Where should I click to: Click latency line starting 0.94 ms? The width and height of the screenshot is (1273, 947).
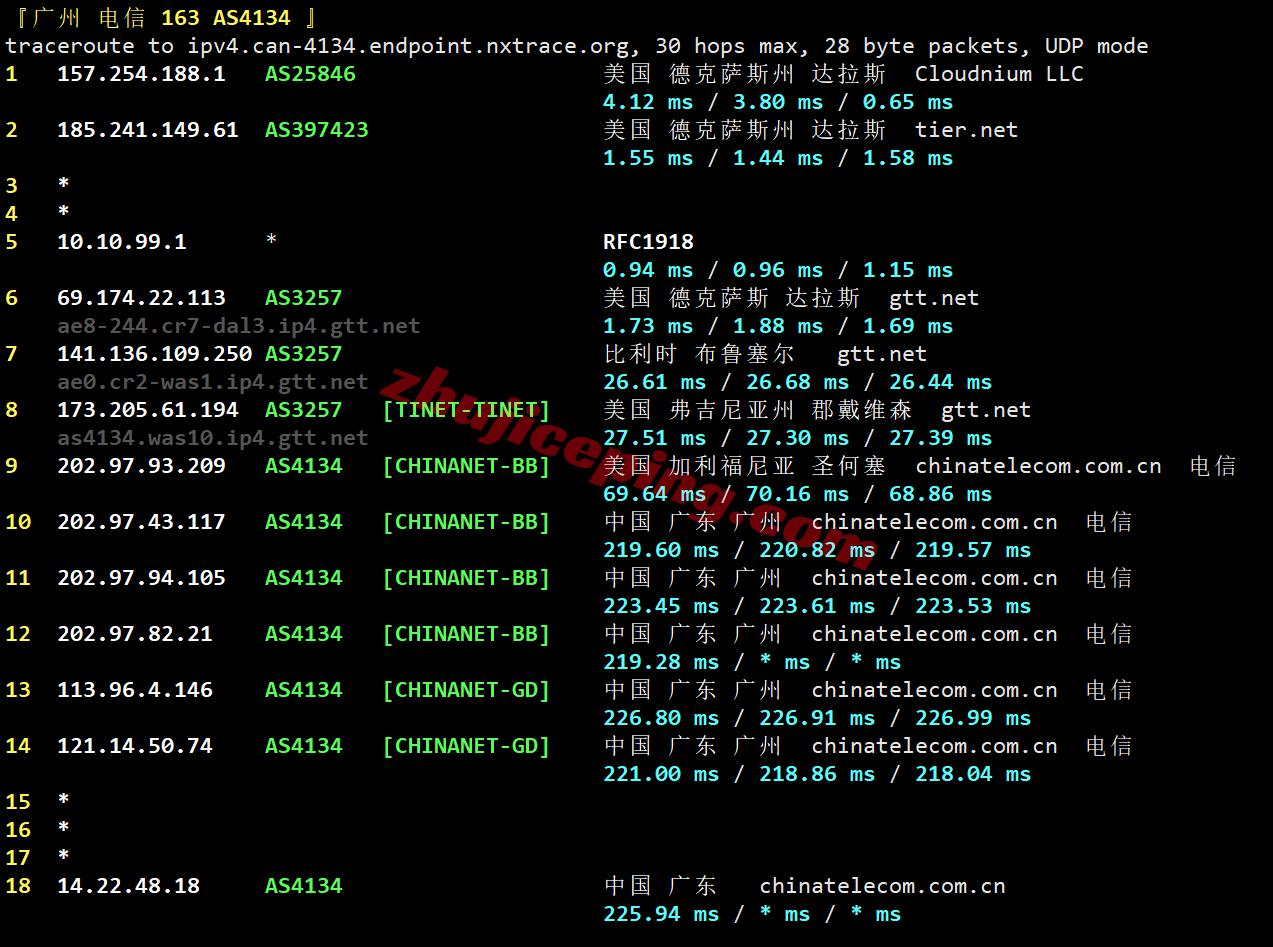click(778, 270)
